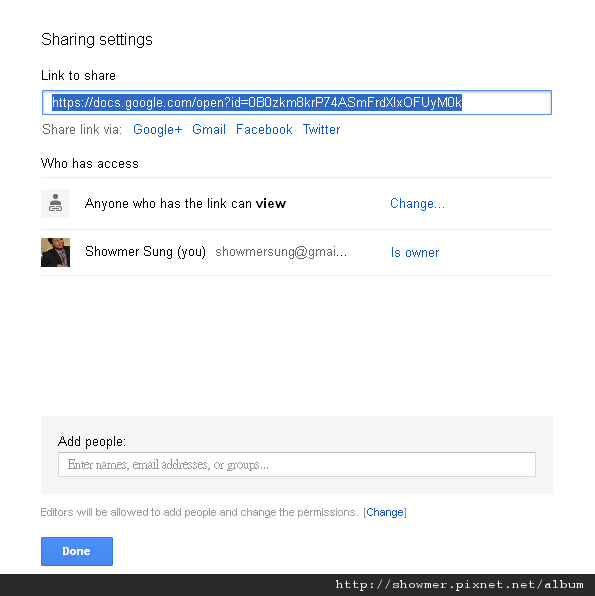Share the link via Google+
Viewport: 595px width, 596px height.
tap(157, 130)
